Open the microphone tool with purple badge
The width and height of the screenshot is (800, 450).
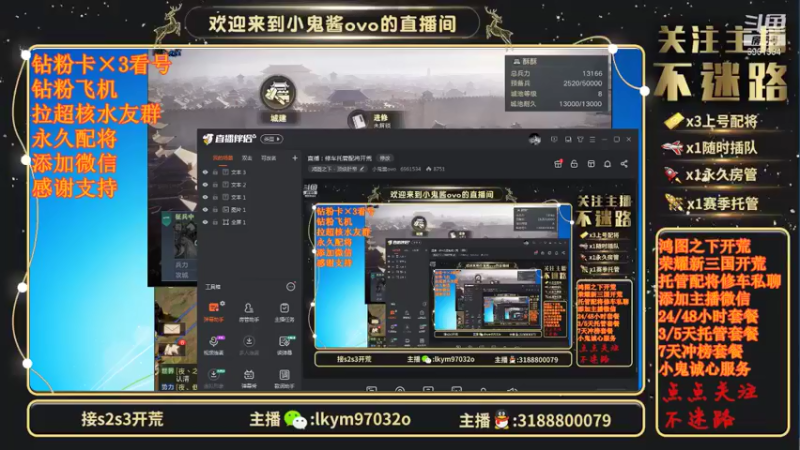(214, 345)
